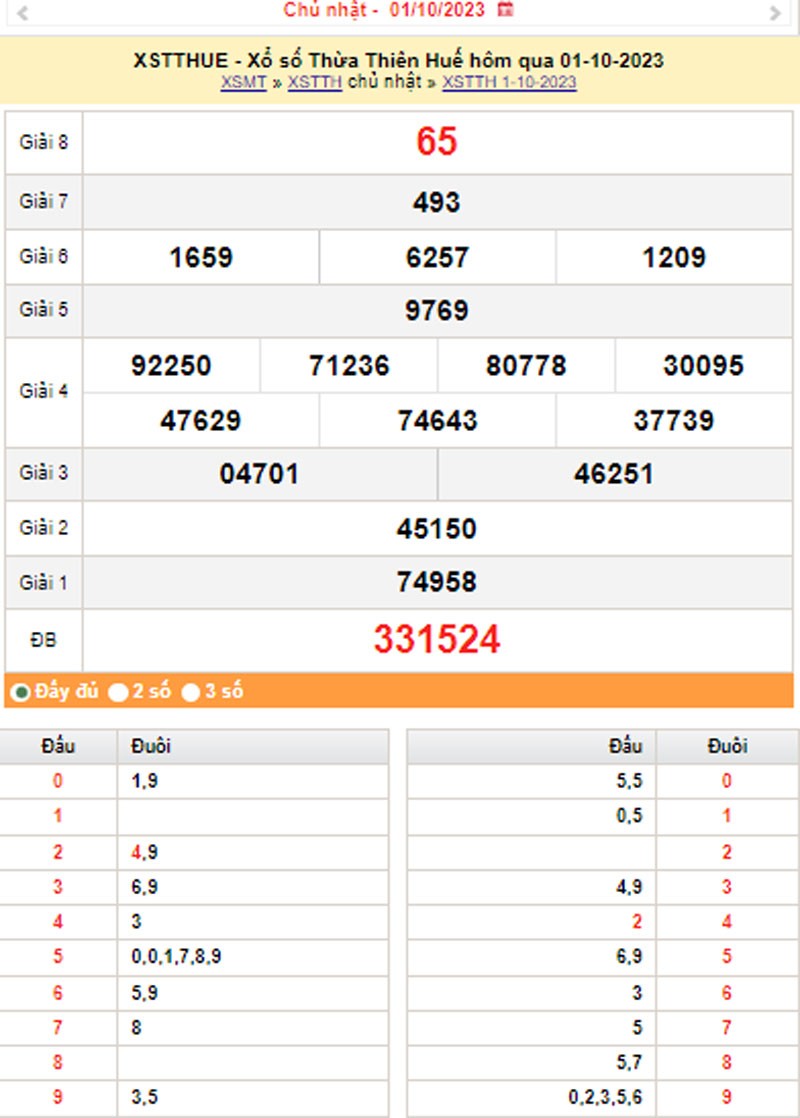The width and height of the screenshot is (800, 1118).
Task: Open the XSTTH 1-10-2023 link
Action: click(x=509, y=82)
